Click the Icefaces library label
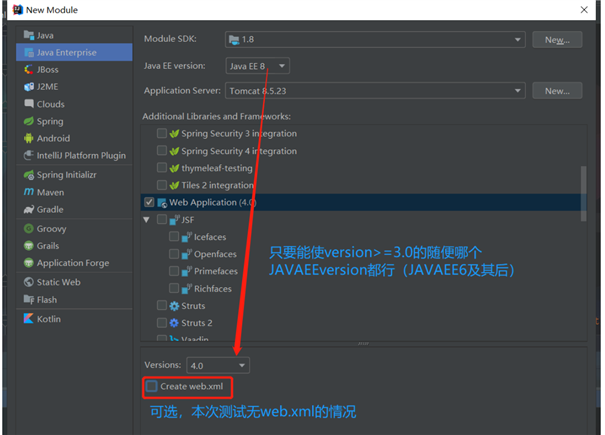Image resolution: width=605 pixels, height=435 pixels. tap(210, 237)
